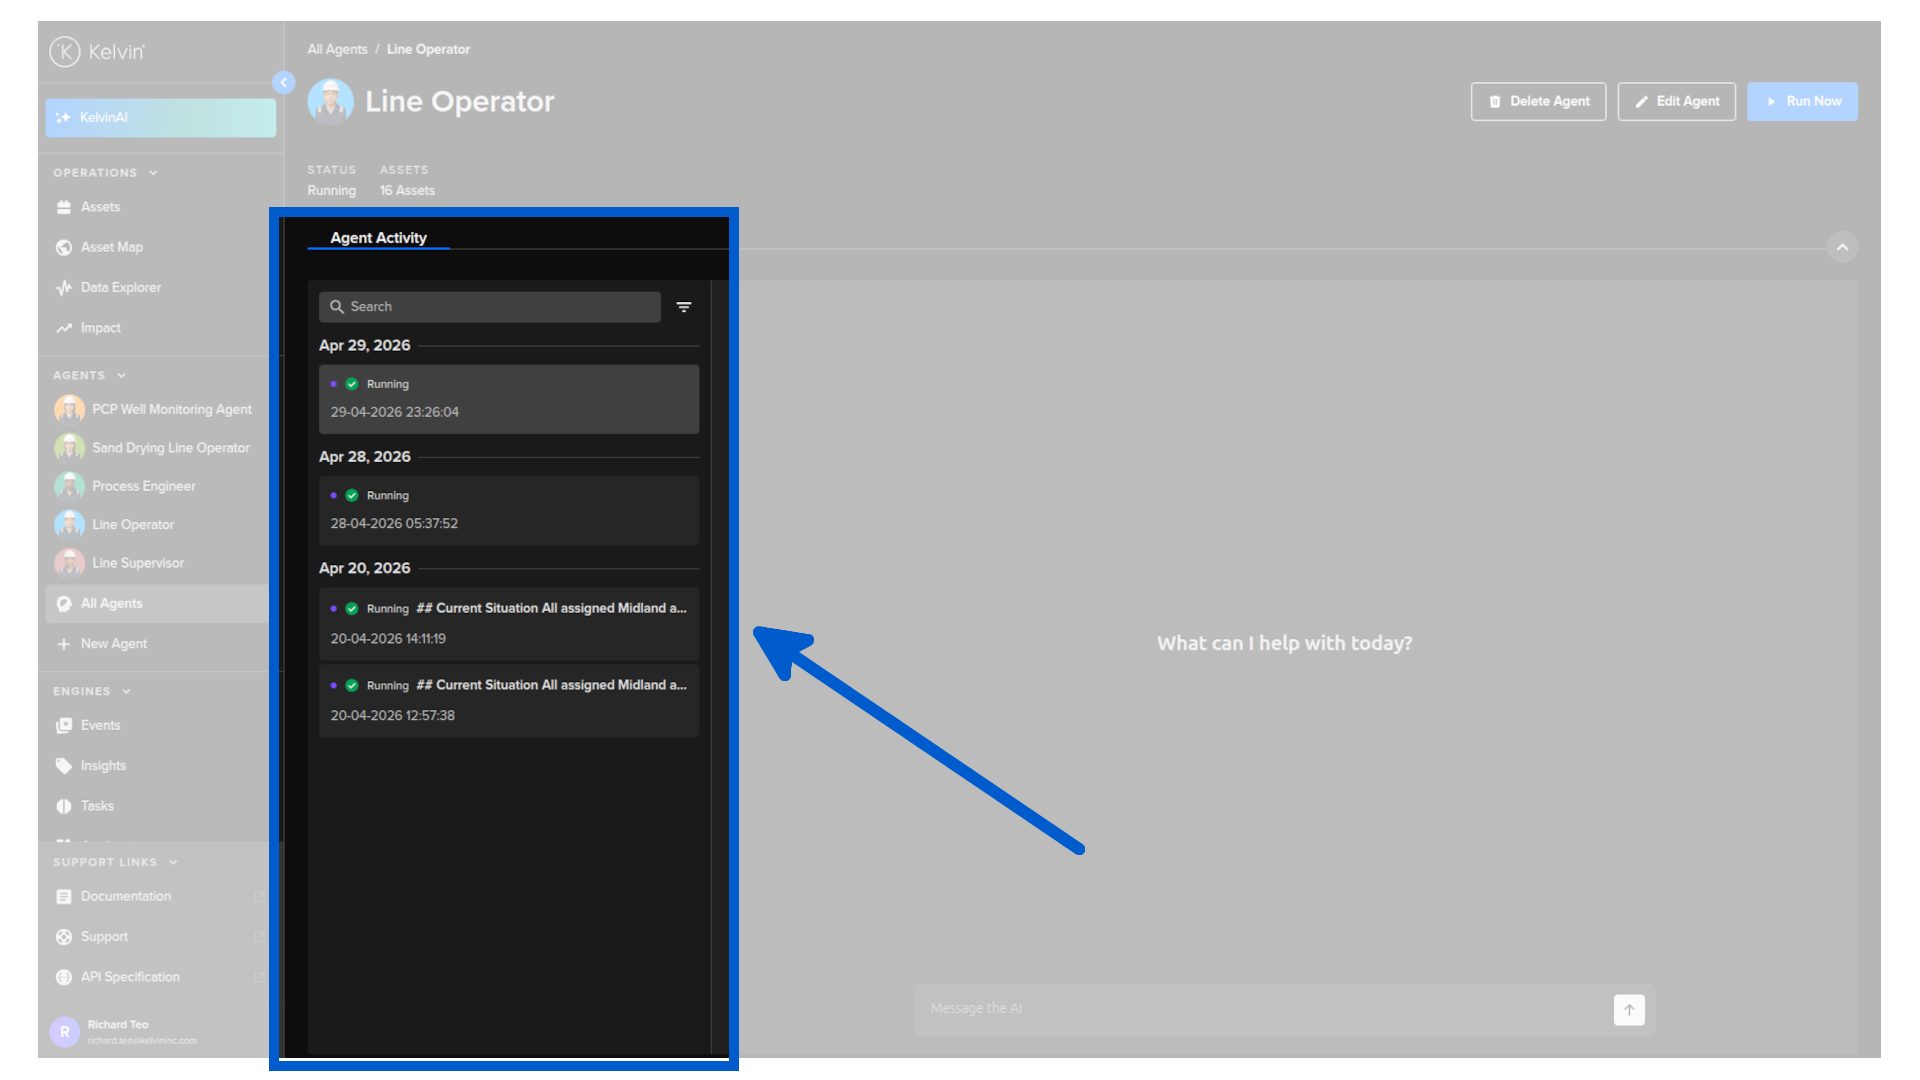
Task: Open run from 28-04-2026 05:37:52
Action: tap(509, 510)
